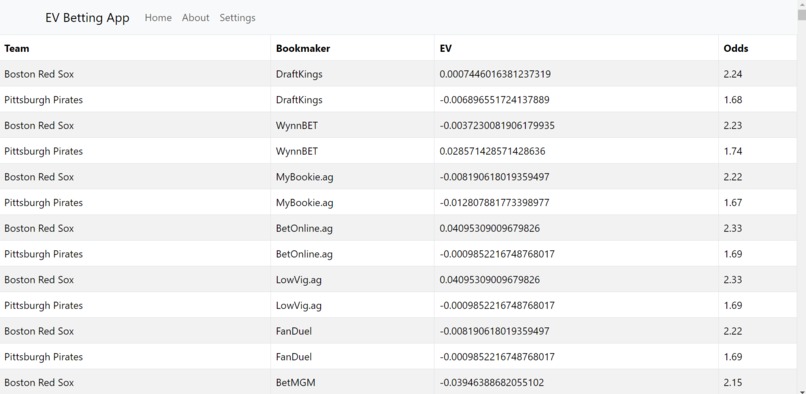
Task: Select Pittsburgh Pirates in the LowVig.ag row
Action: coord(44,306)
